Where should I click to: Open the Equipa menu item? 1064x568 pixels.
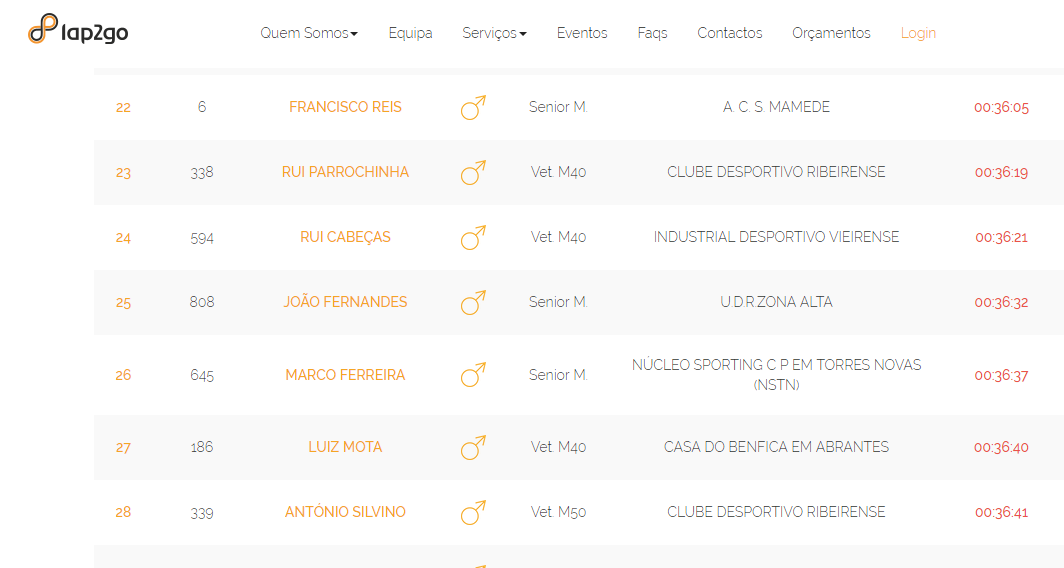410,33
